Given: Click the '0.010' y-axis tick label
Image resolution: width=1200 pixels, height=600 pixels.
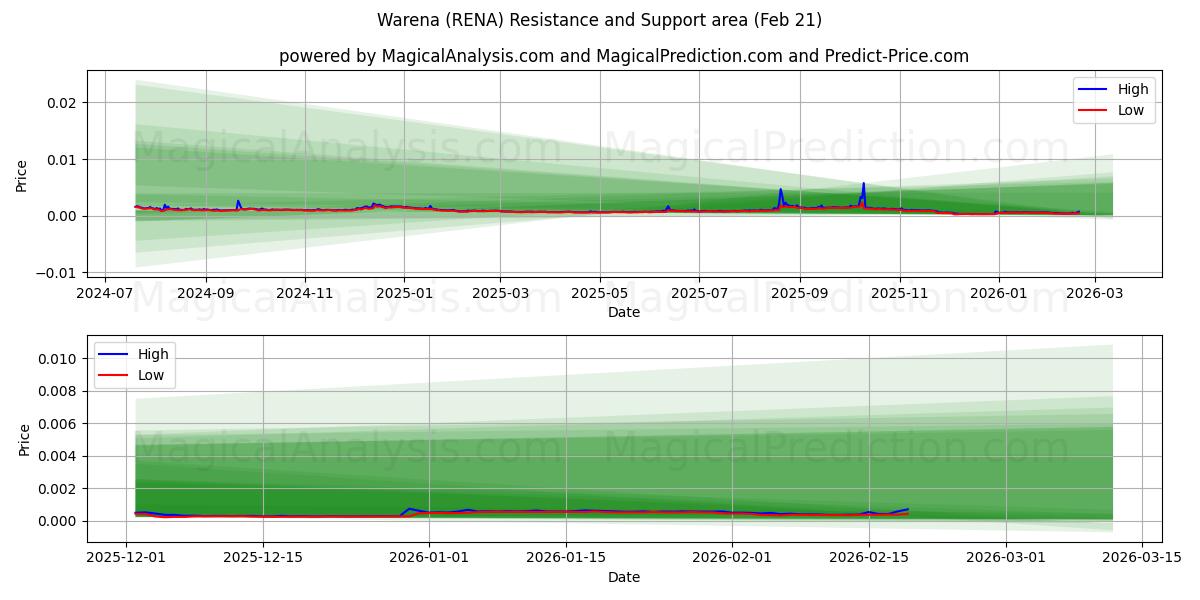Looking at the screenshot, I should pos(60,359).
